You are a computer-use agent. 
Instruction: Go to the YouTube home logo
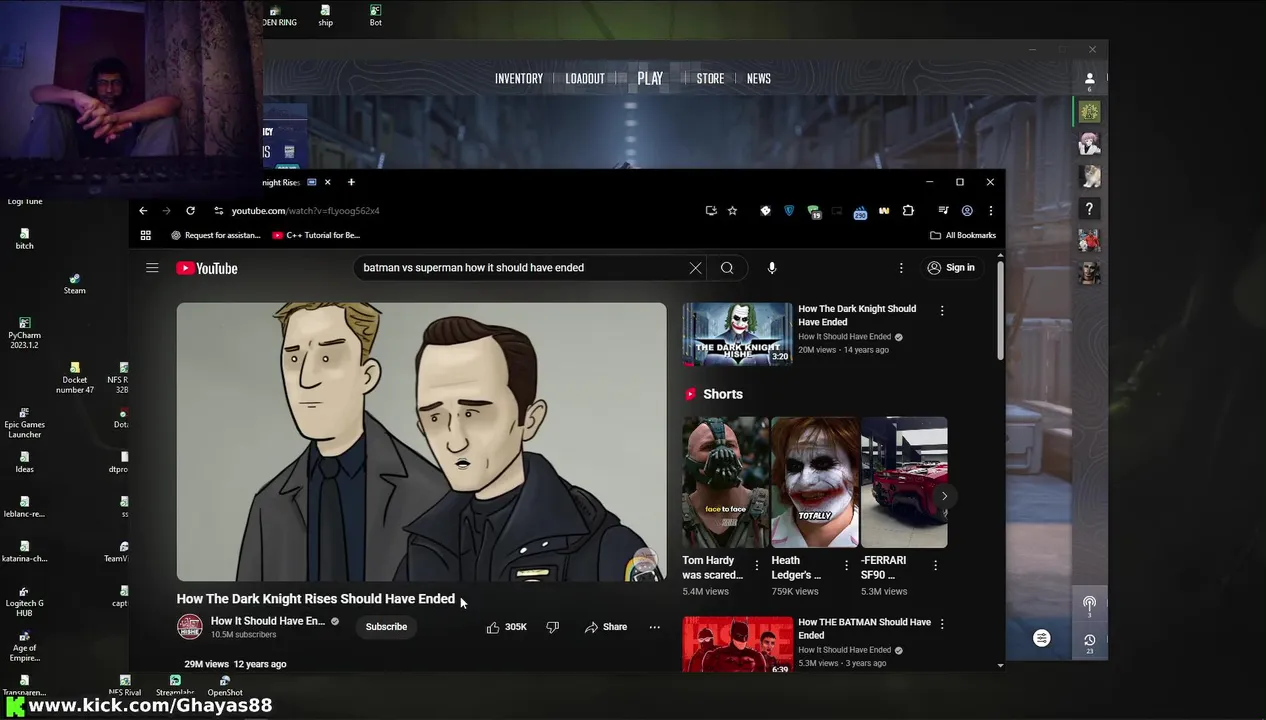click(x=207, y=268)
